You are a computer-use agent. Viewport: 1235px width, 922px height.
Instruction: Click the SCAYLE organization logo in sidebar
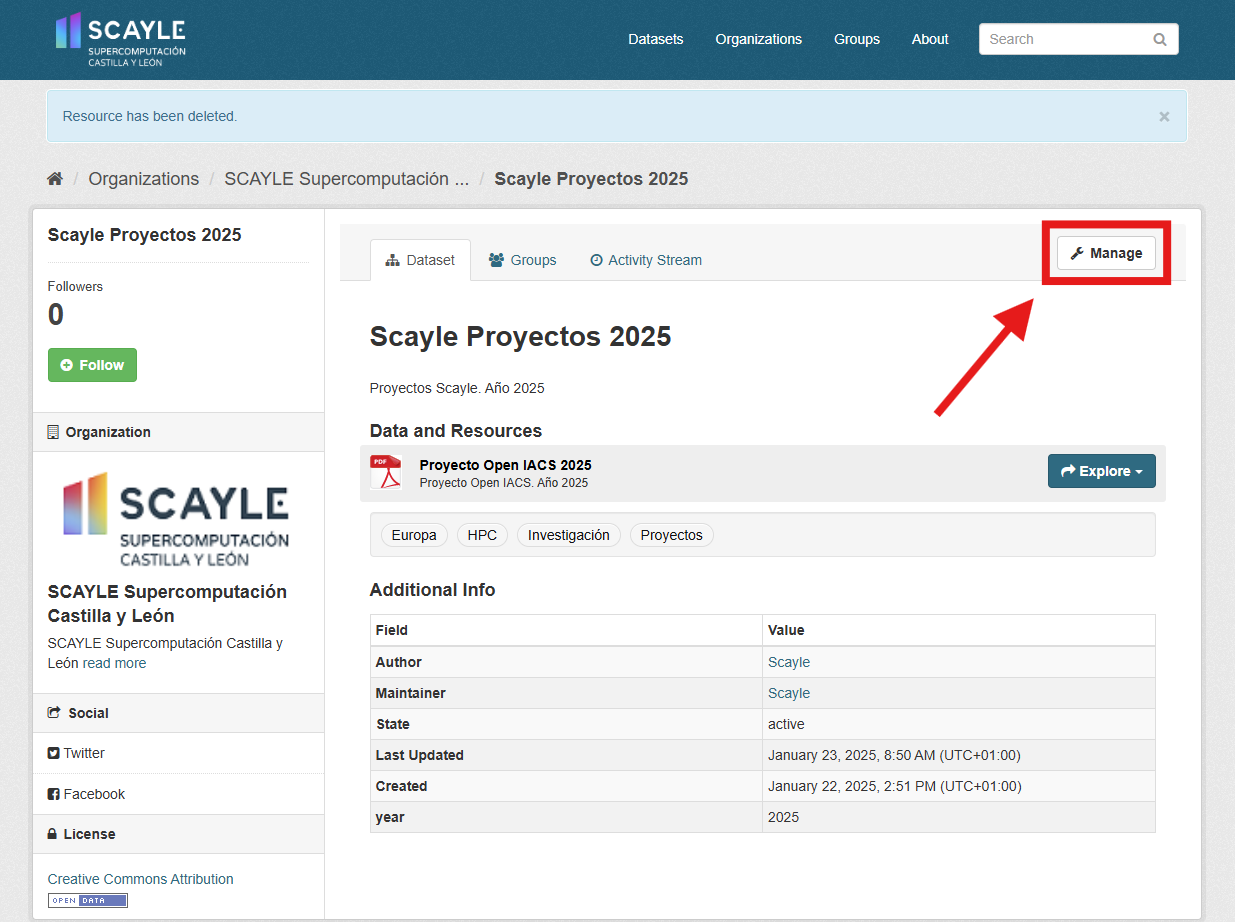(x=177, y=518)
